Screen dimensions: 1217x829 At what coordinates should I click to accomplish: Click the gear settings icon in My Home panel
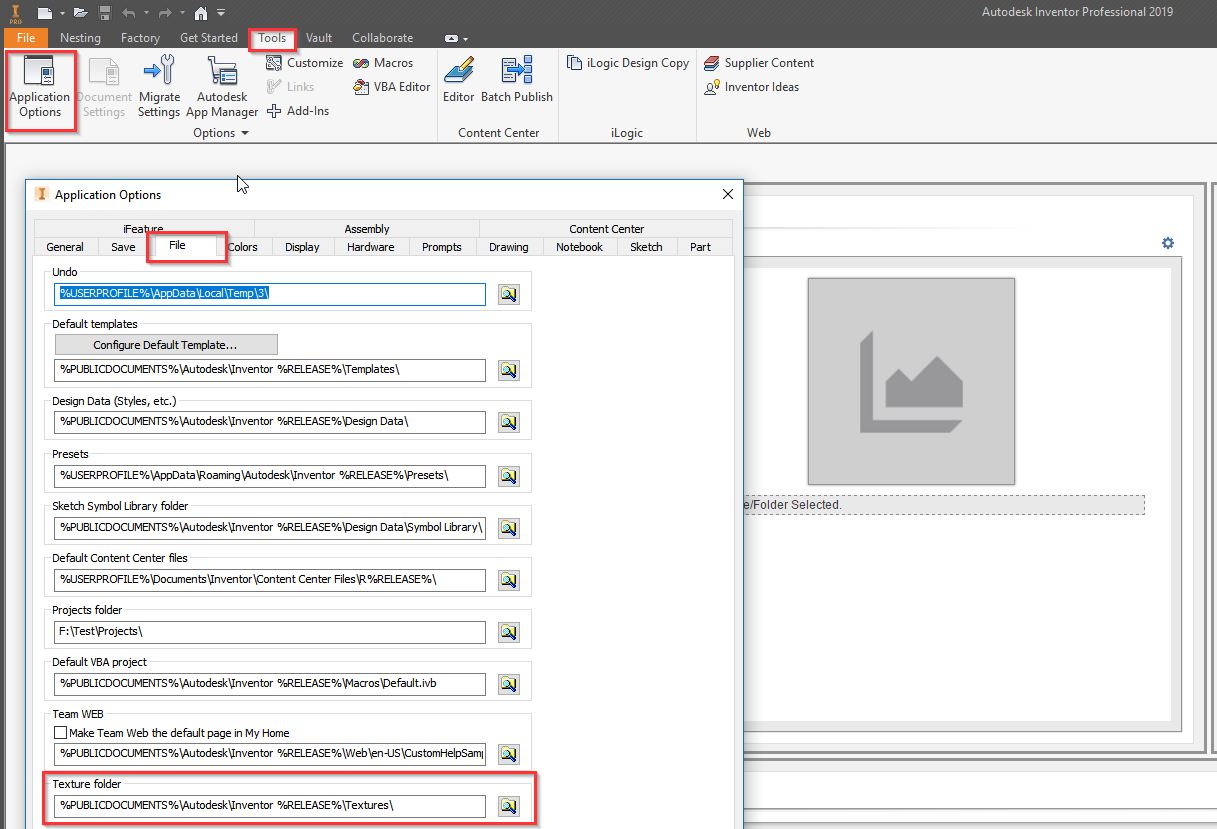(1167, 243)
